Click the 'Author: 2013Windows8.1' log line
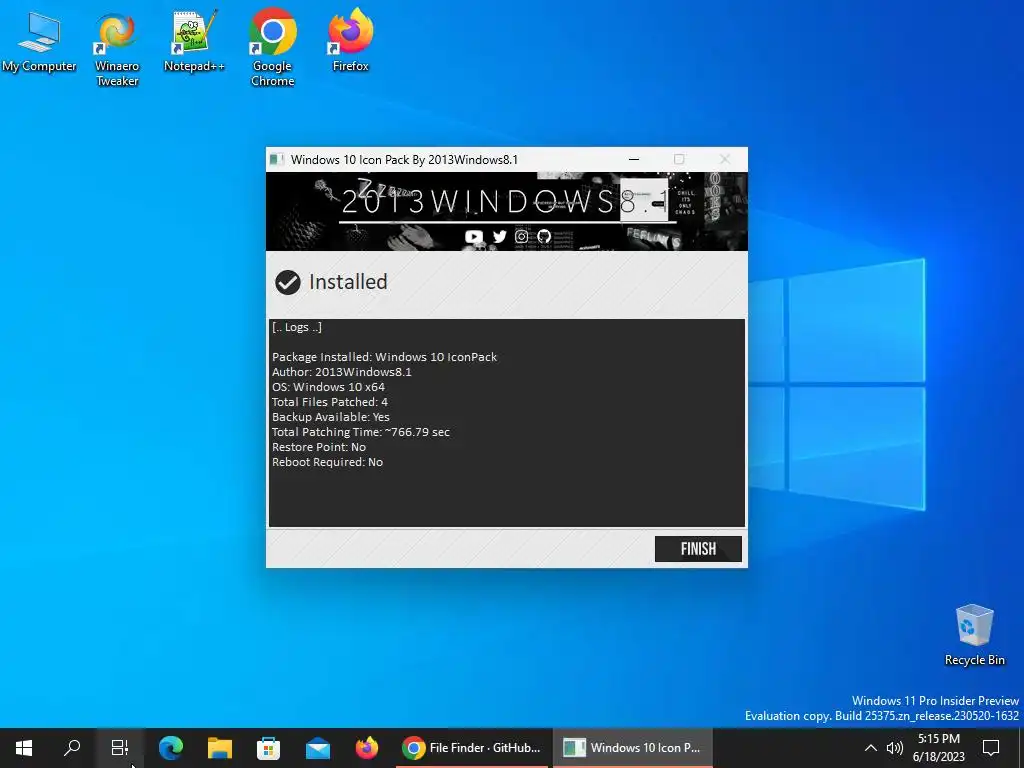1024x768 pixels. (x=342, y=372)
